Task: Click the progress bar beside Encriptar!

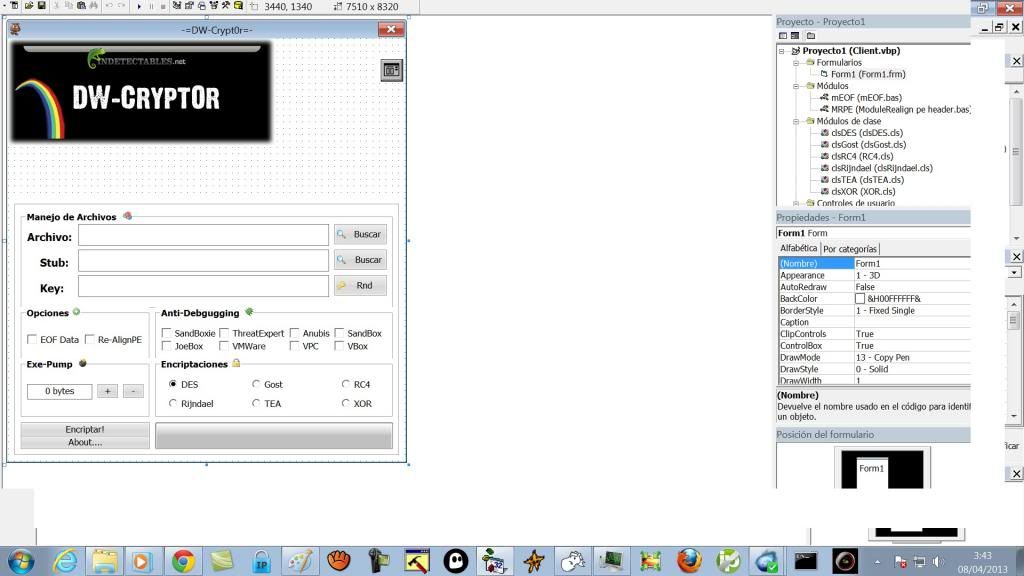Action: click(x=274, y=436)
